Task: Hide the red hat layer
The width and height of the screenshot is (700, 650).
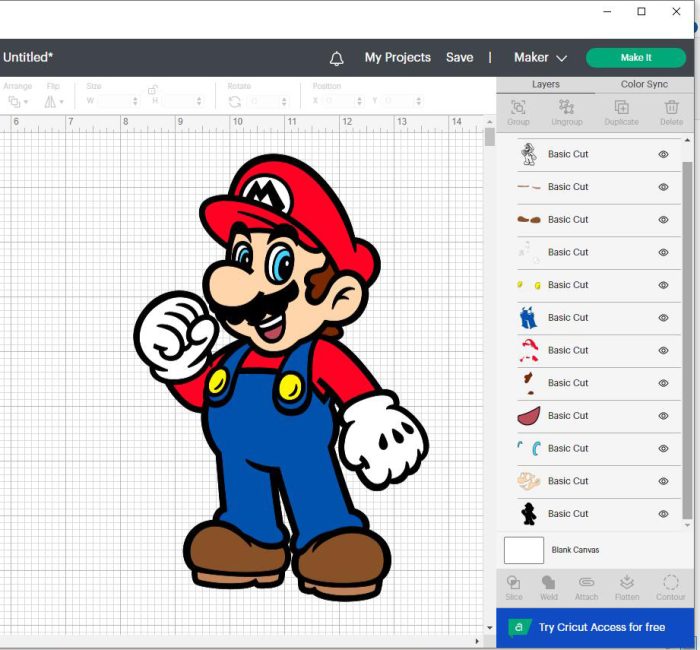Action: point(663,350)
